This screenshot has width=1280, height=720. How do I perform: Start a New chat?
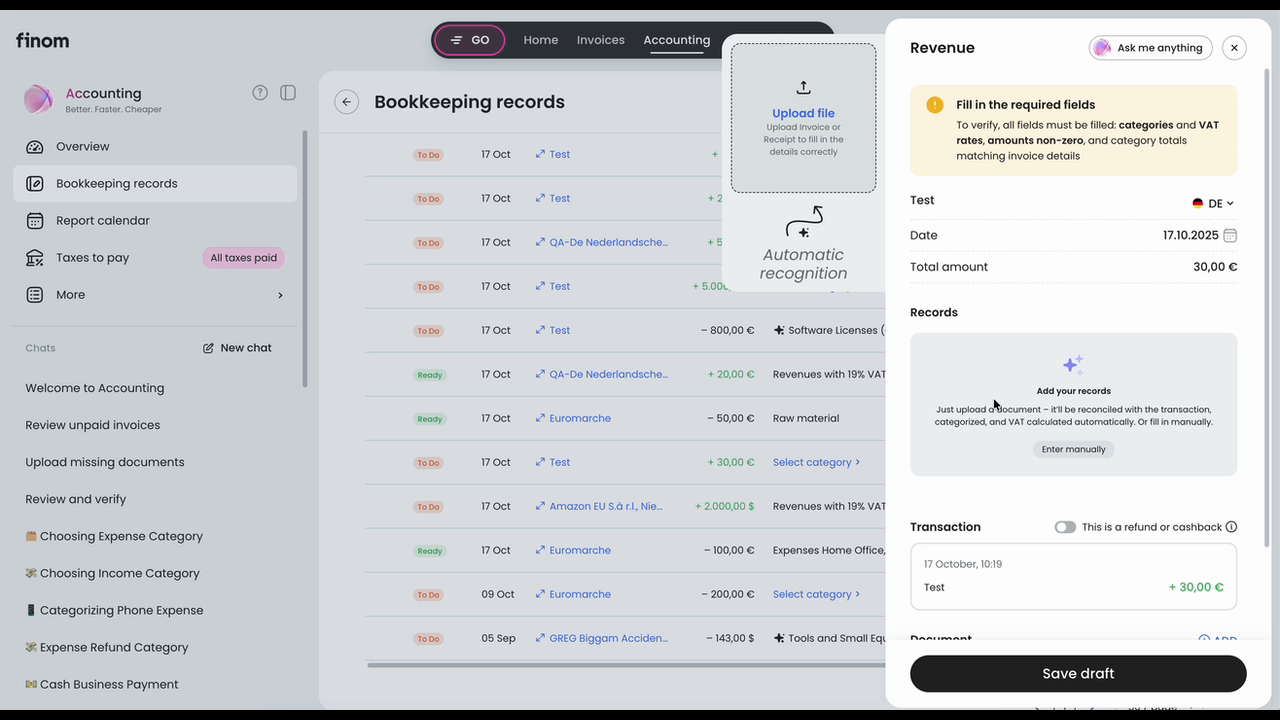coord(237,348)
